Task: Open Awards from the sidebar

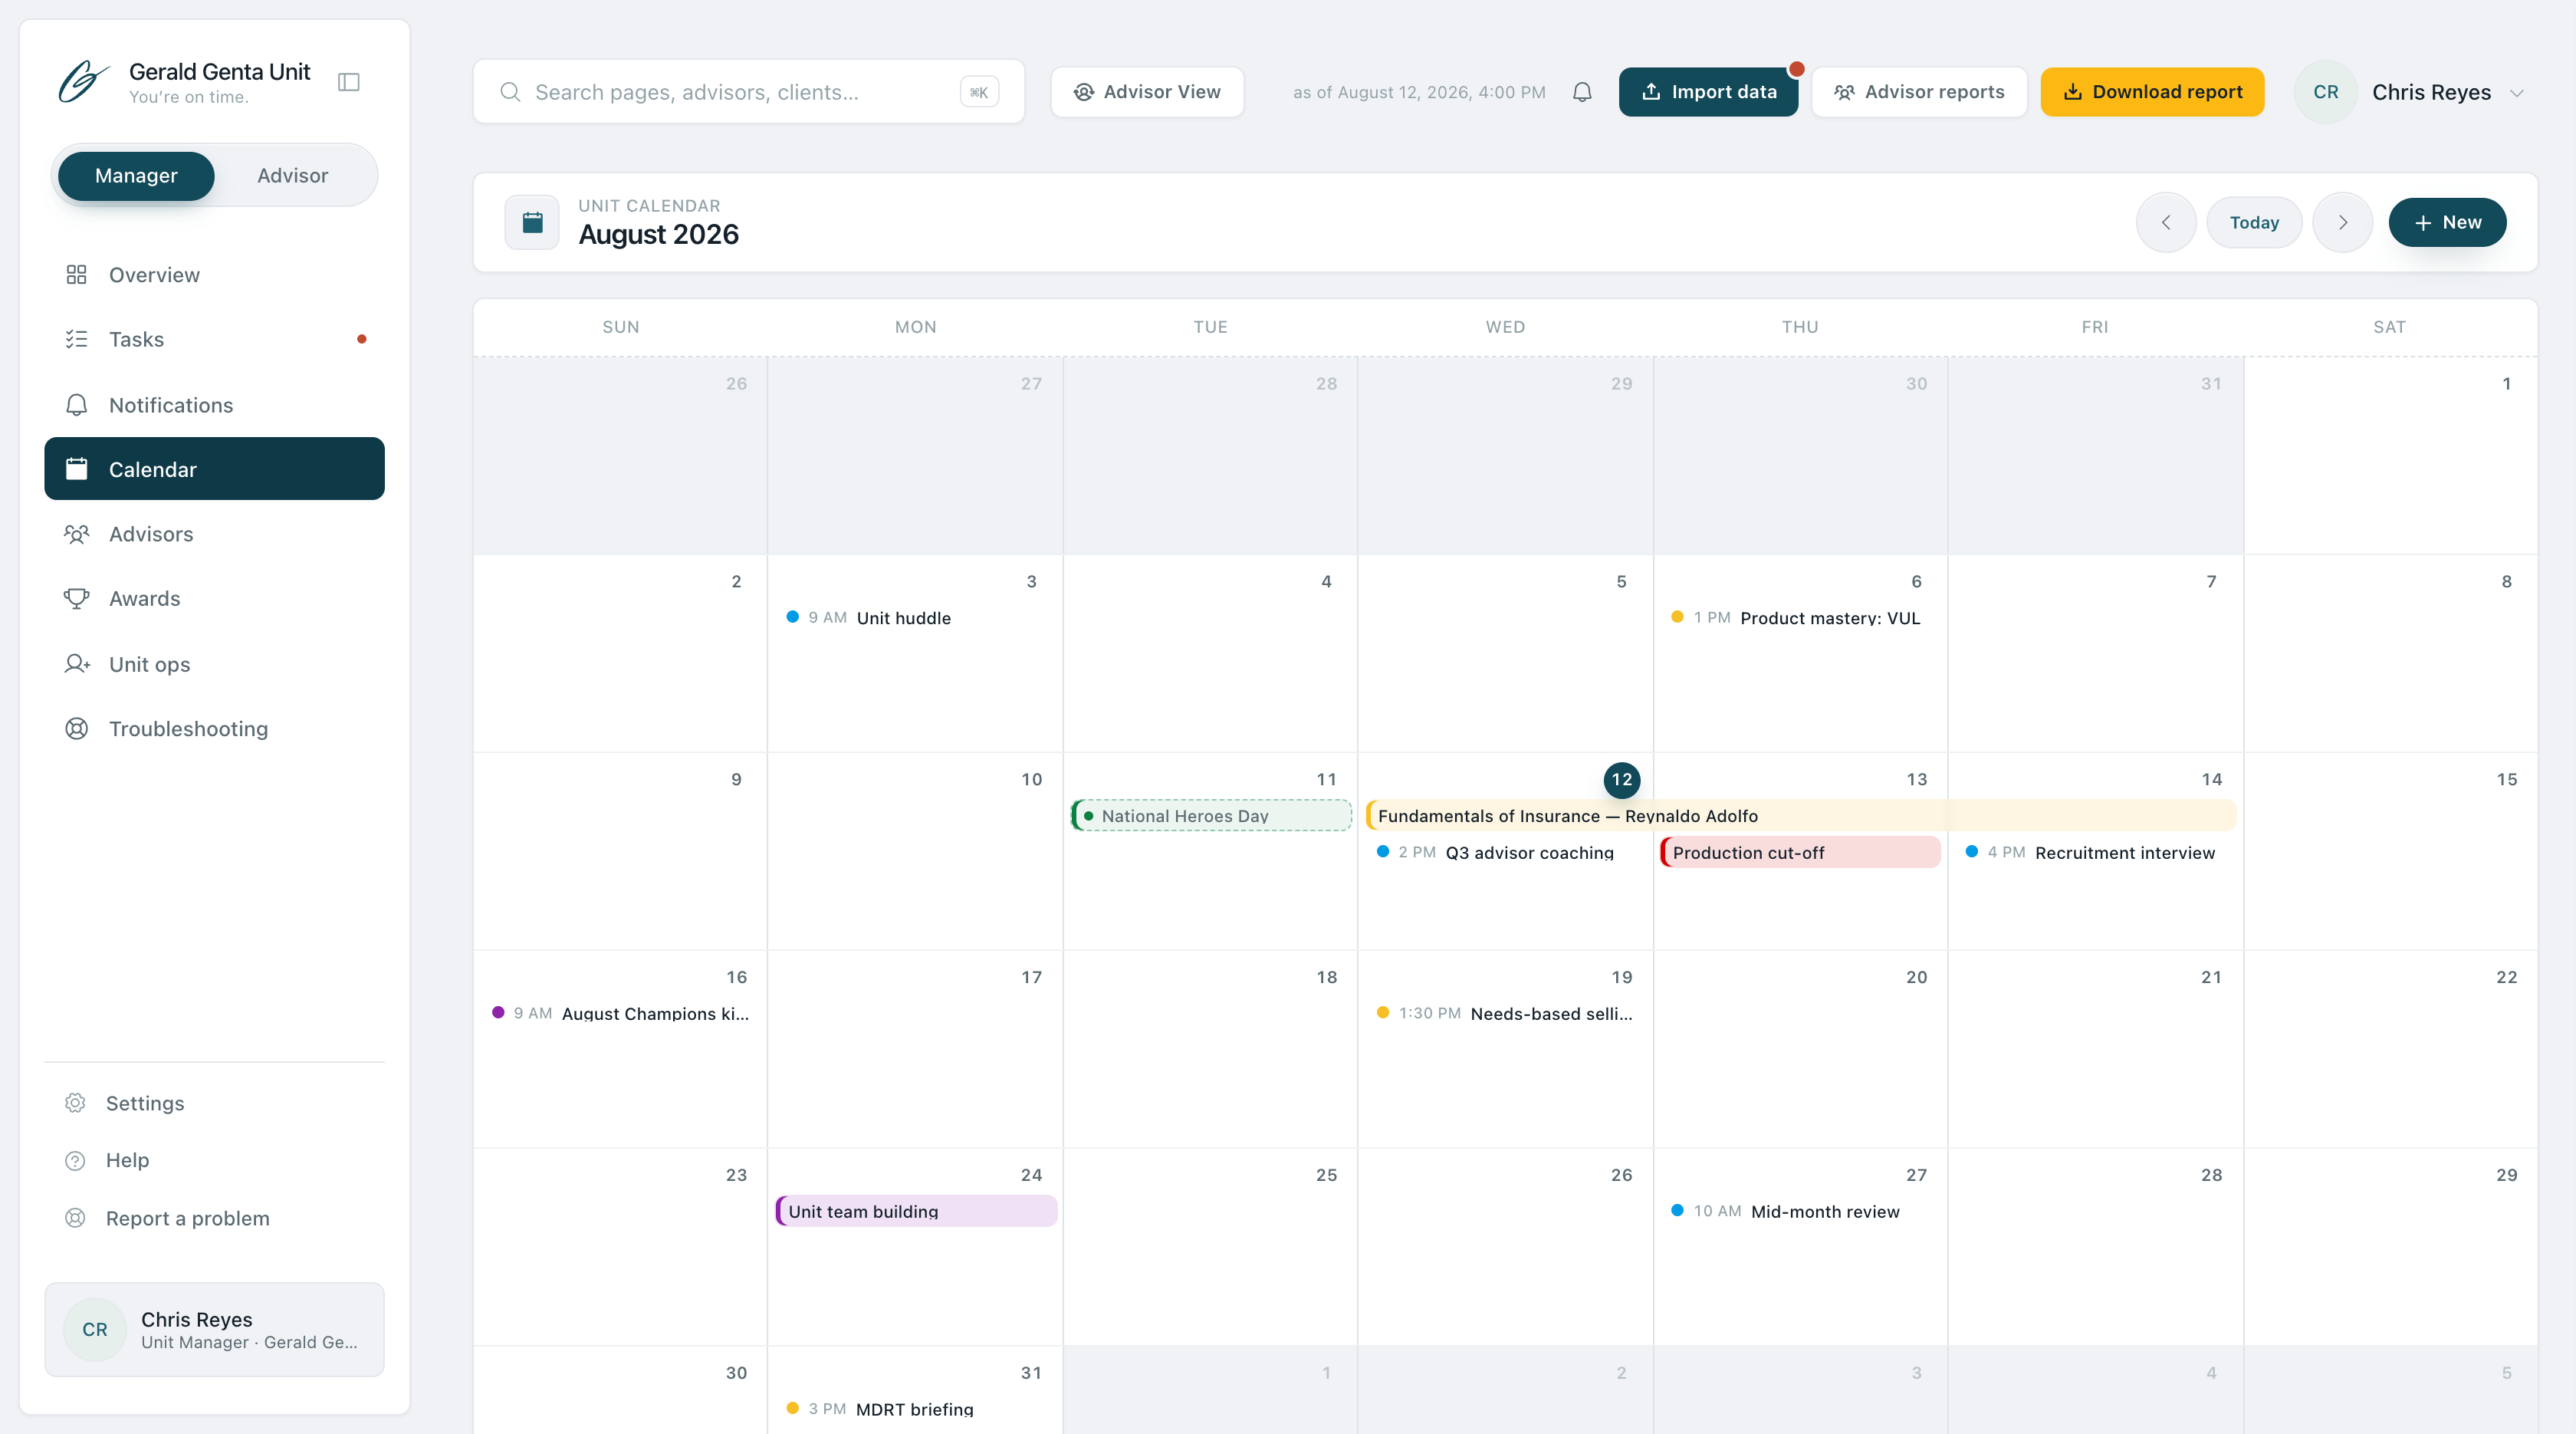Action: click(x=214, y=598)
